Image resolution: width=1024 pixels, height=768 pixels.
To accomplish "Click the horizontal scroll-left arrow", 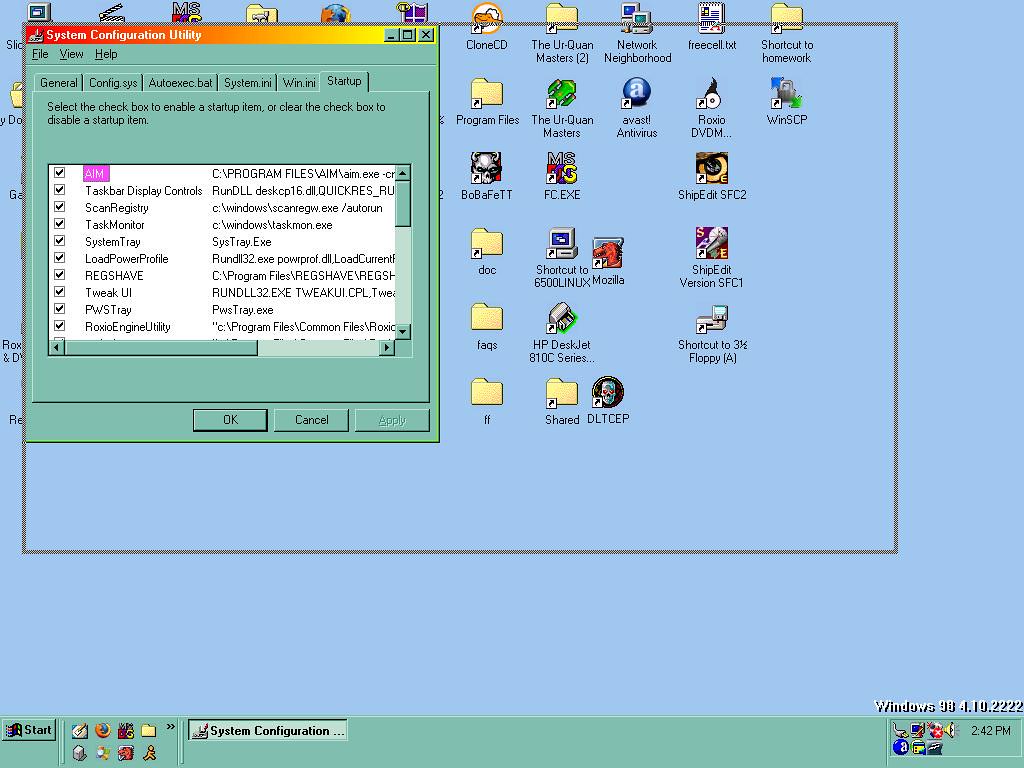I will pyautogui.click(x=57, y=347).
